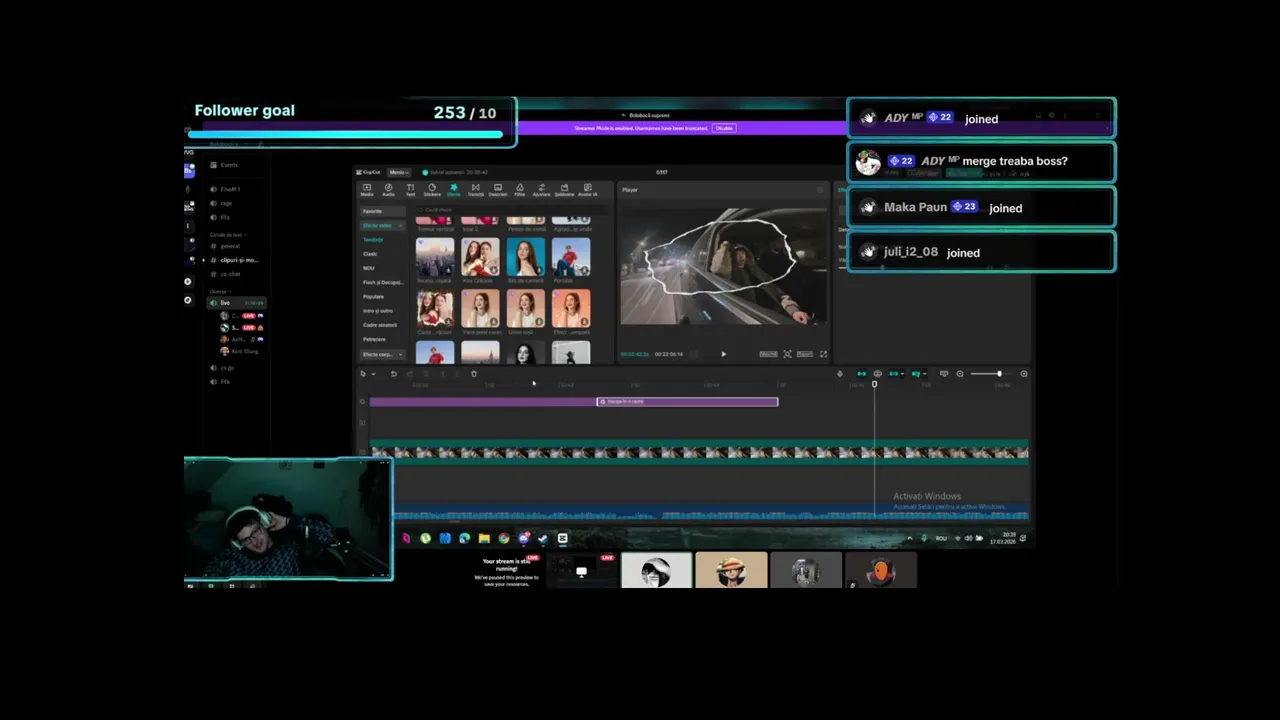
Task: Open the Text tab in CapCut
Action: pyautogui.click(x=410, y=189)
